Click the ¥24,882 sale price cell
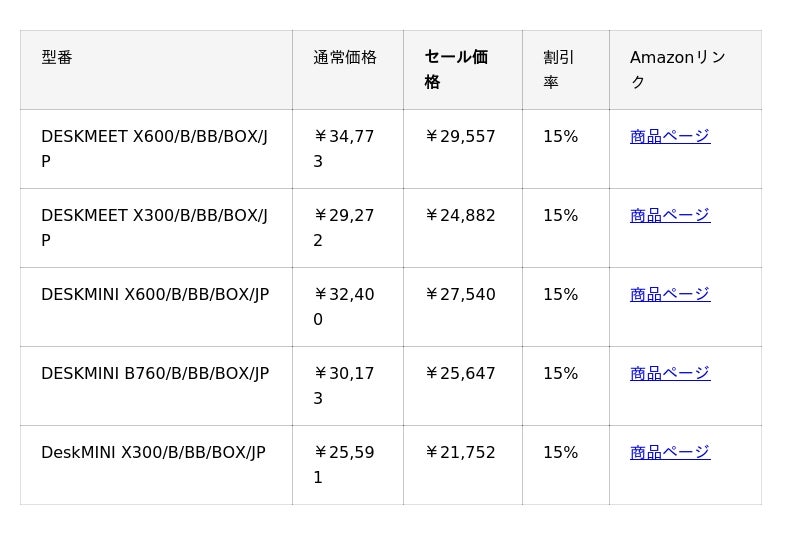 point(460,215)
